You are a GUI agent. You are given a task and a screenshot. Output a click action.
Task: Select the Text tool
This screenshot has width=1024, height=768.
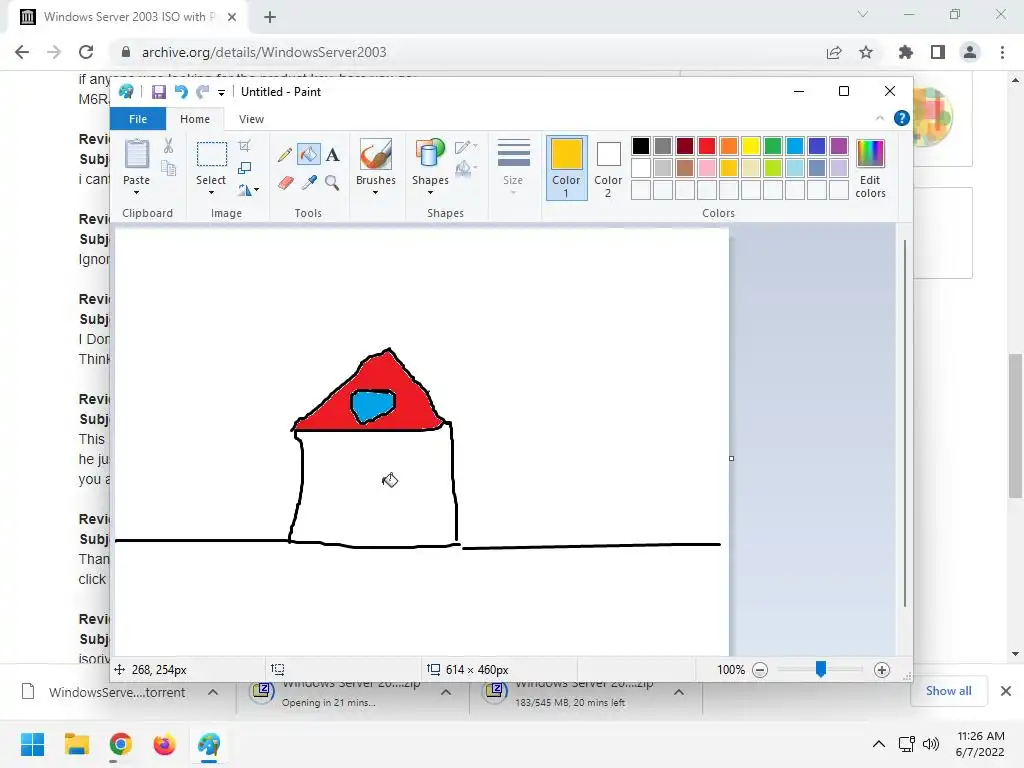tap(332, 155)
